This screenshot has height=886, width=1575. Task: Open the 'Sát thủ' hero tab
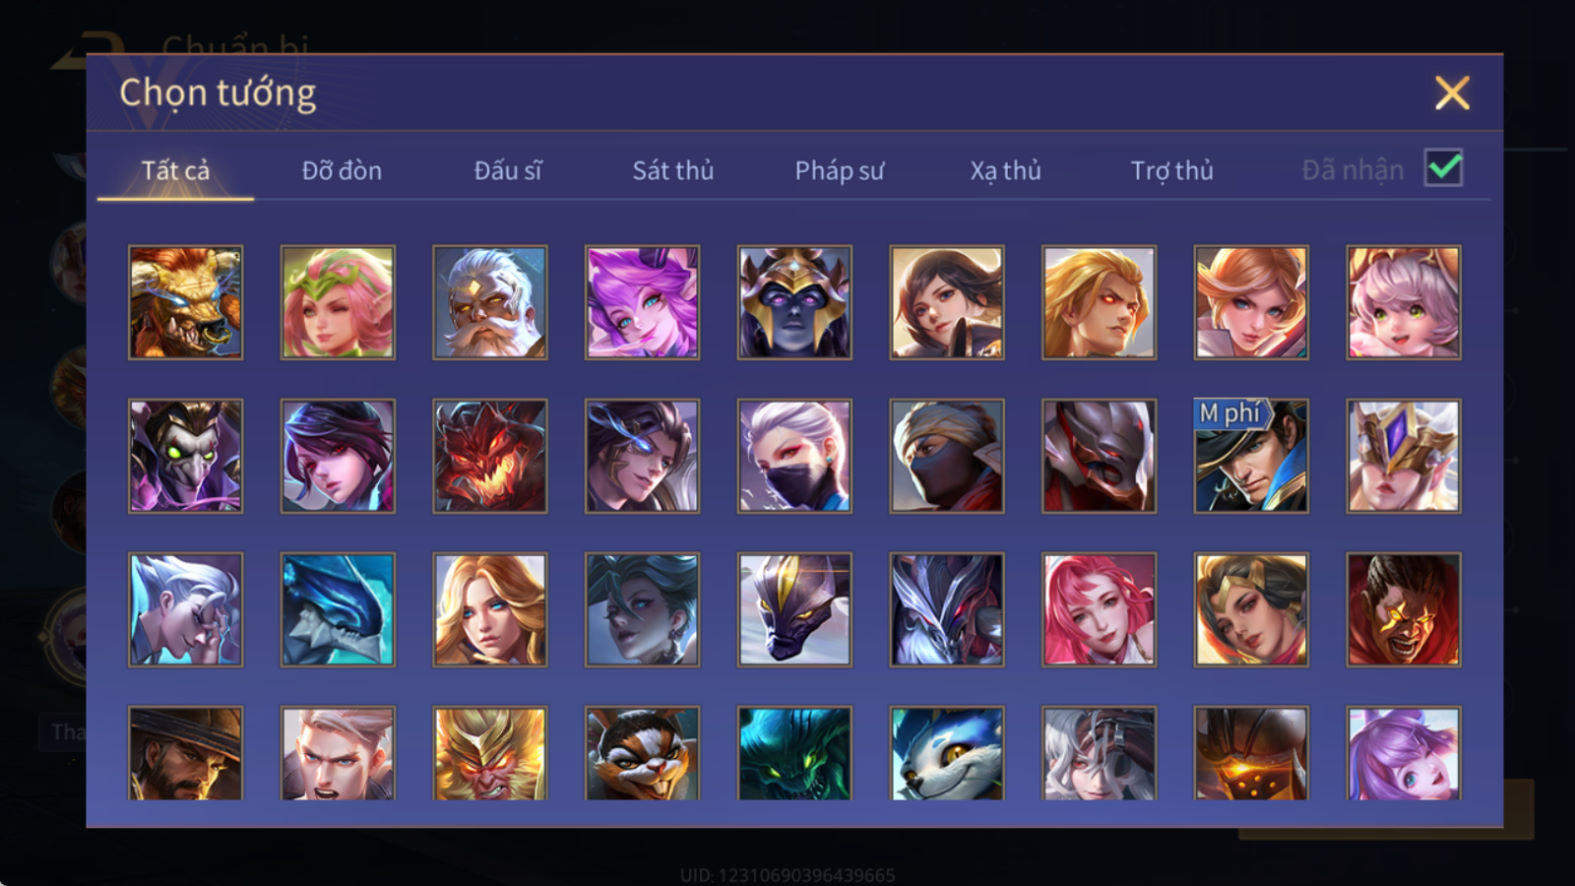[x=673, y=170]
